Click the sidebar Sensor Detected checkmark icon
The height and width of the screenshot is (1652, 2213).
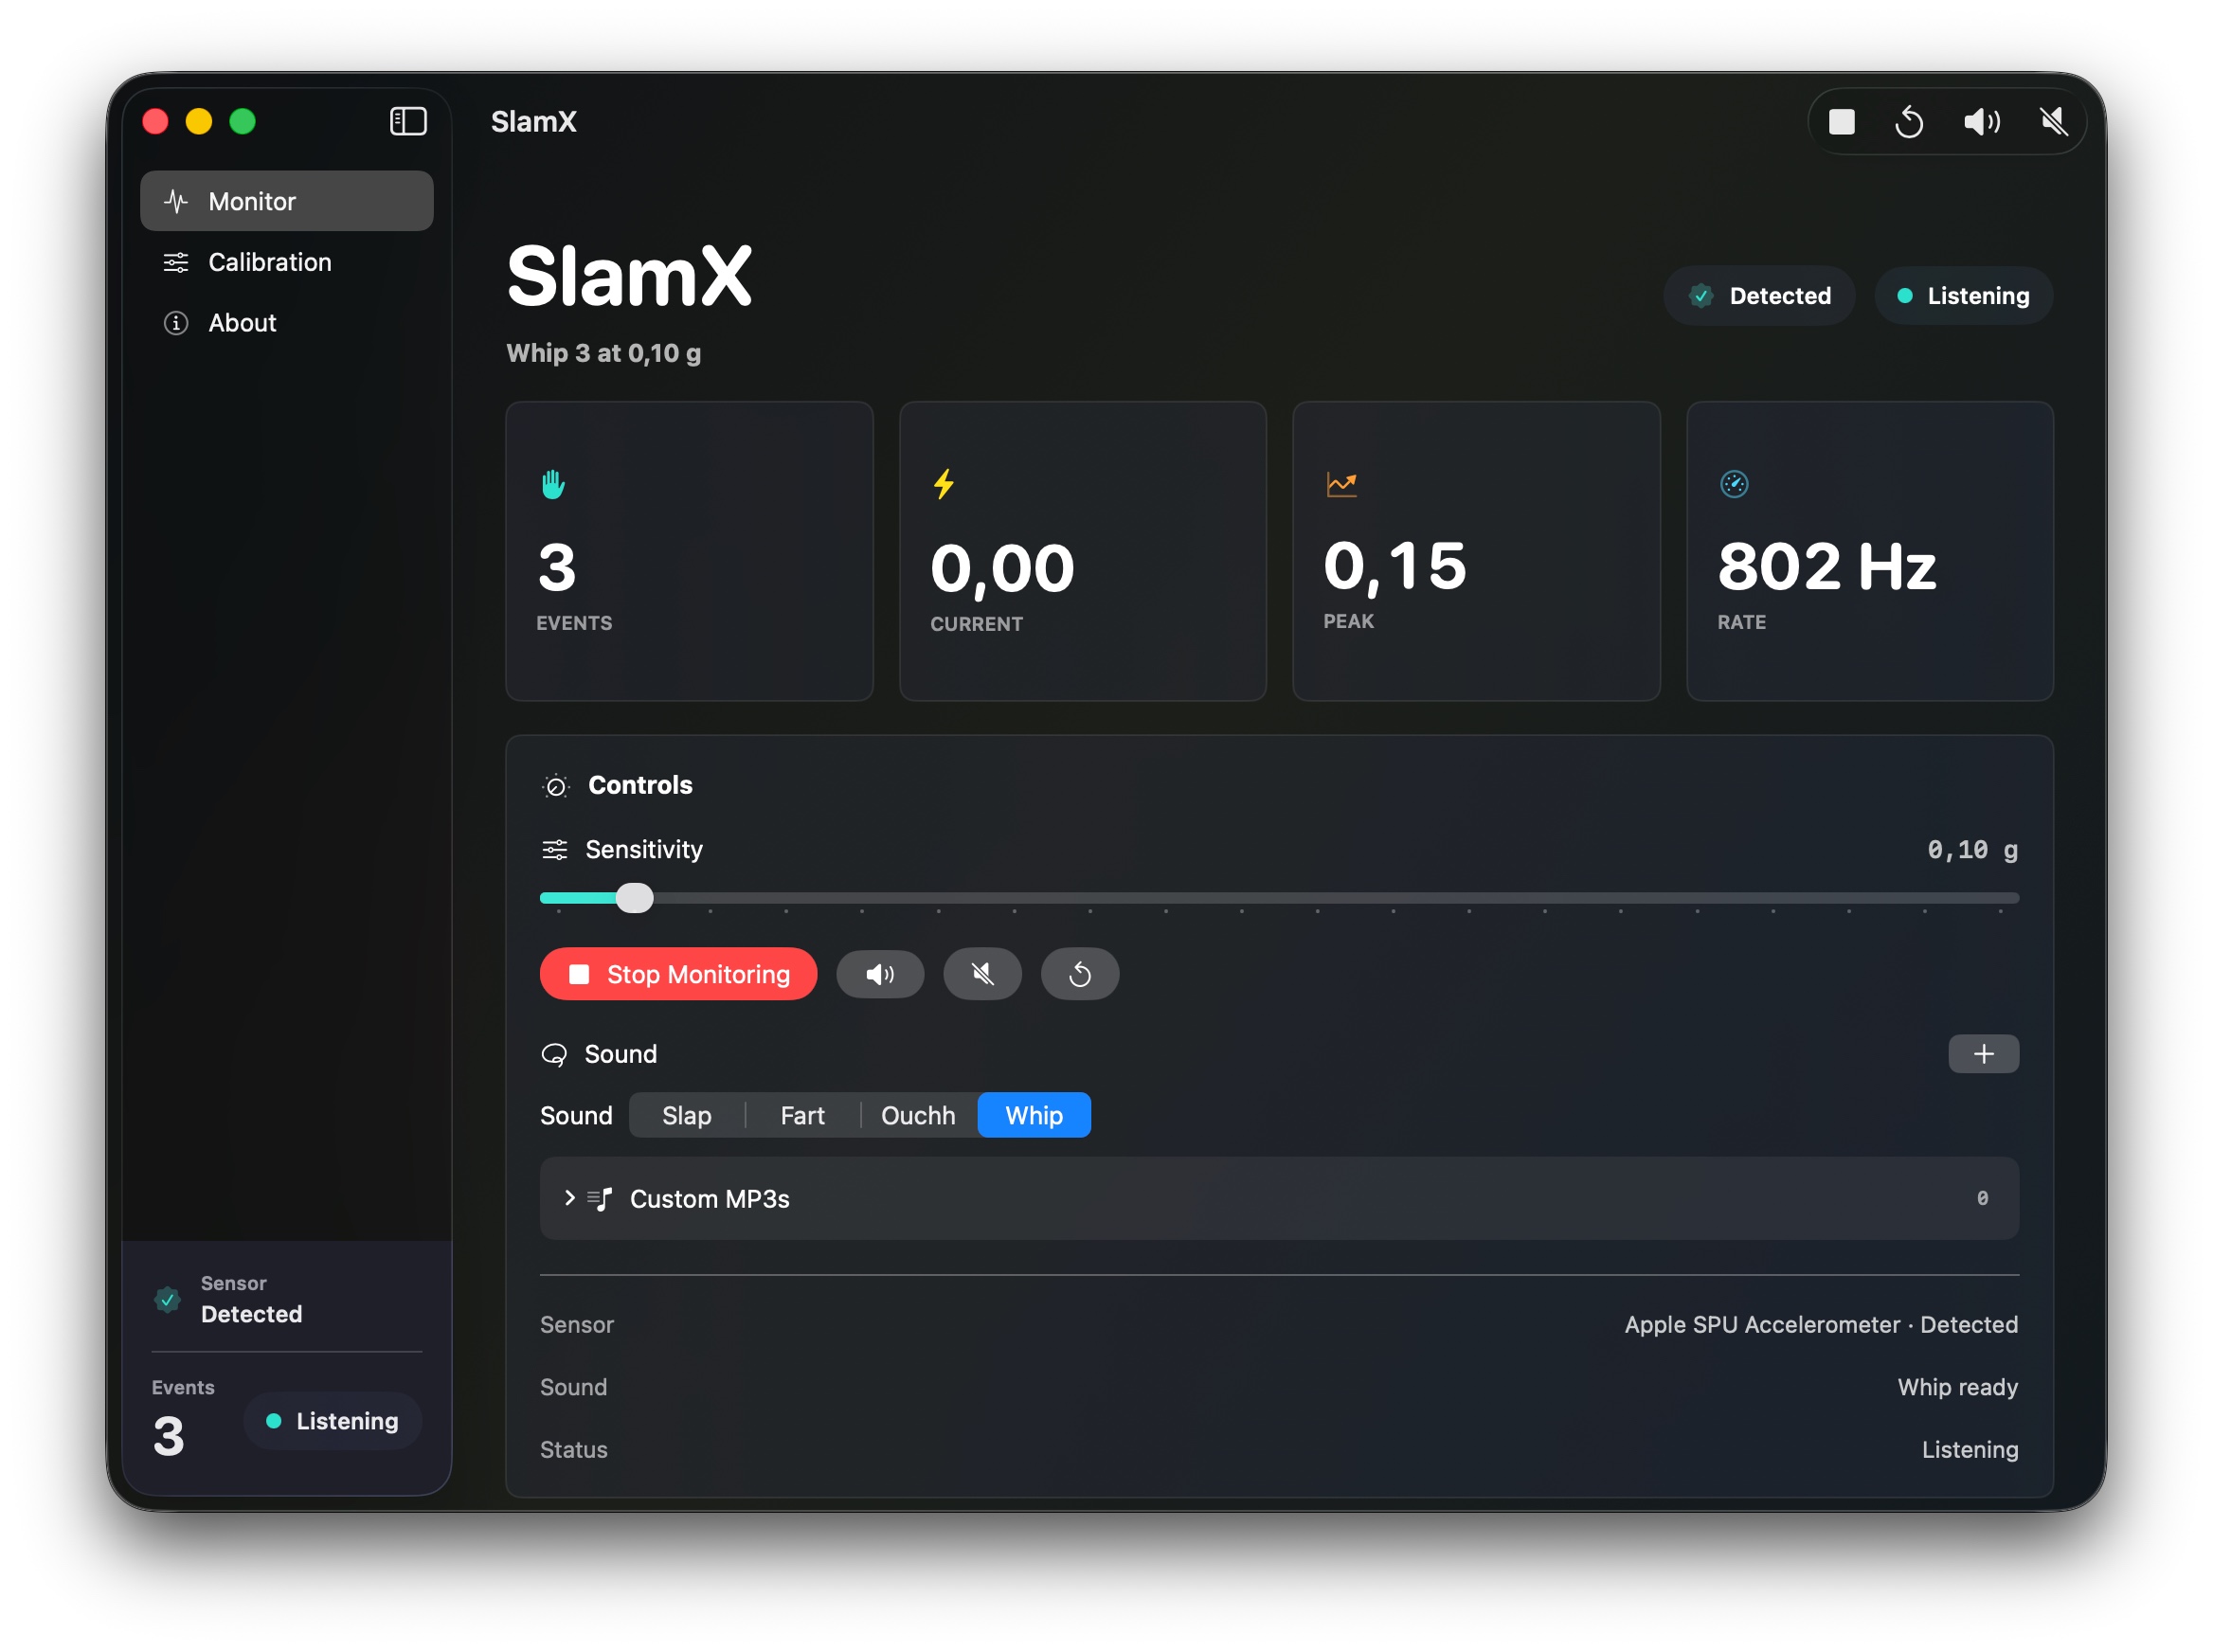click(168, 1300)
